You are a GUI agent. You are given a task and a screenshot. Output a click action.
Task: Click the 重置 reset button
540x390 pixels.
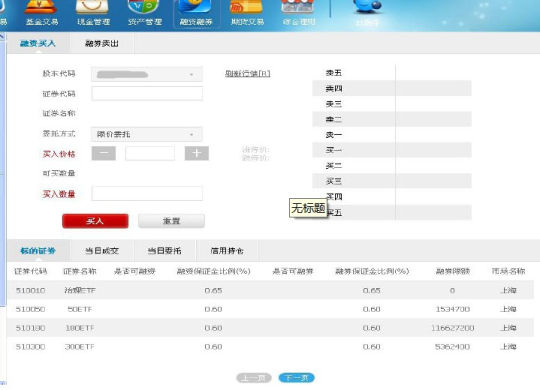pyautogui.click(x=172, y=221)
